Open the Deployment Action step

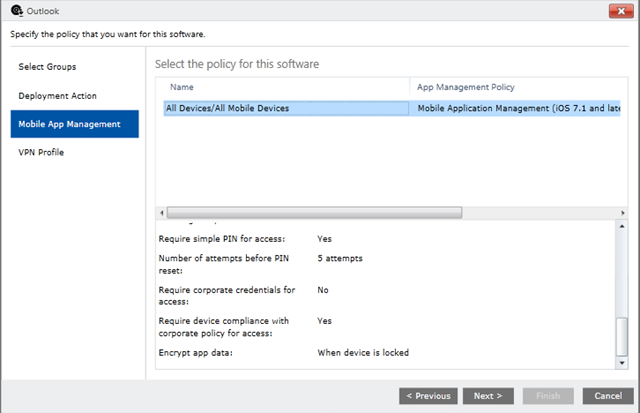click(58, 96)
